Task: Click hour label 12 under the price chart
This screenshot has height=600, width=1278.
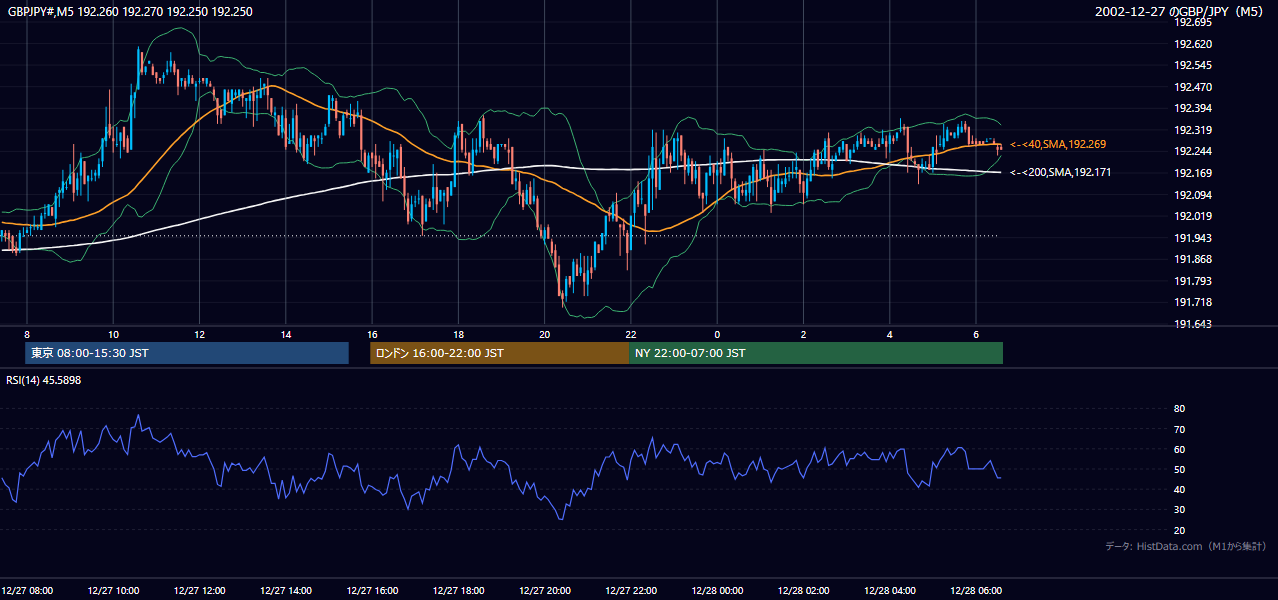Action: click(x=200, y=334)
